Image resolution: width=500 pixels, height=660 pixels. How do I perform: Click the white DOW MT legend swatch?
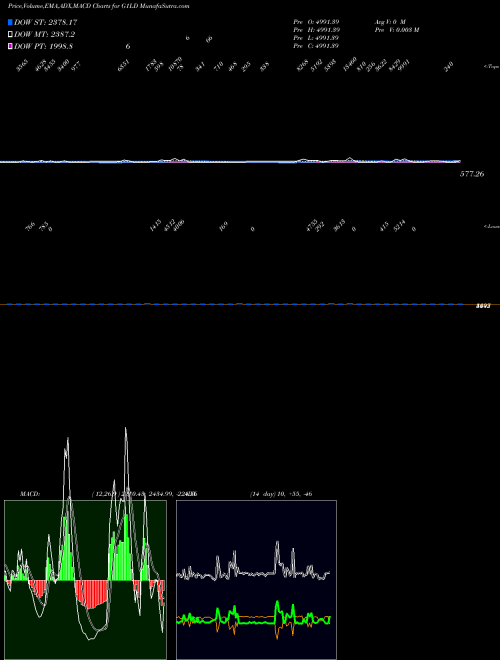(10, 35)
